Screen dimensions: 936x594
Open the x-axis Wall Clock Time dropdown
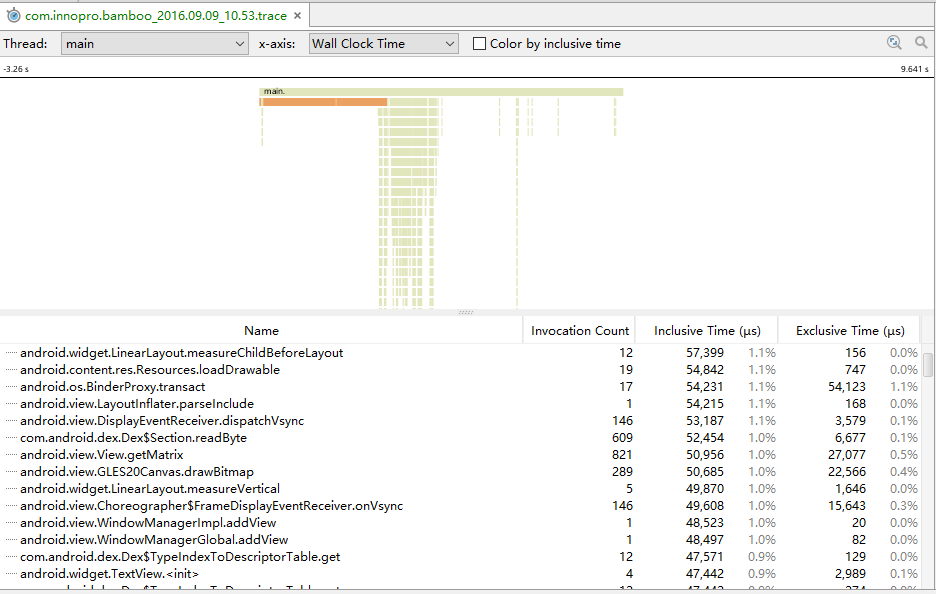click(x=383, y=43)
